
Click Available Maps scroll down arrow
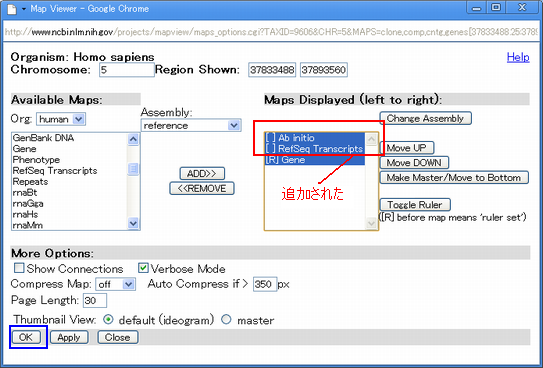click(133, 223)
